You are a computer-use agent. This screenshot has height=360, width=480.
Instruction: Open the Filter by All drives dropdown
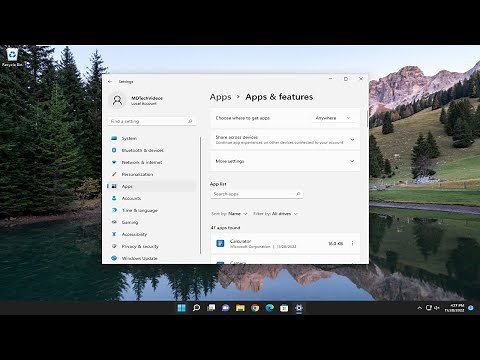(x=275, y=214)
